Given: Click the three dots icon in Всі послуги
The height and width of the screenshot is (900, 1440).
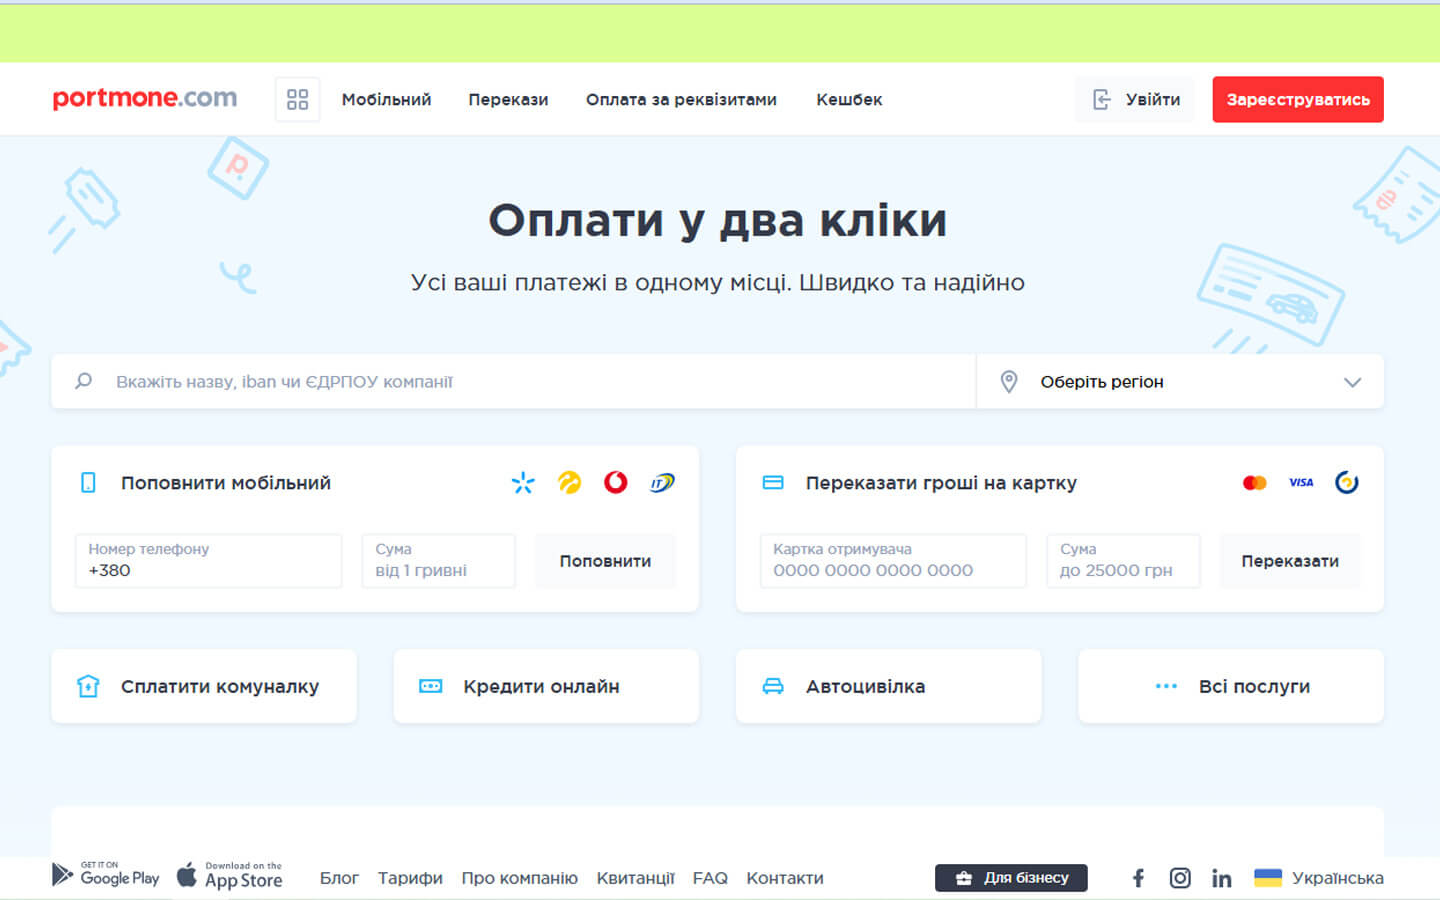Looking at the screenshot, I should coord(1166,686).
